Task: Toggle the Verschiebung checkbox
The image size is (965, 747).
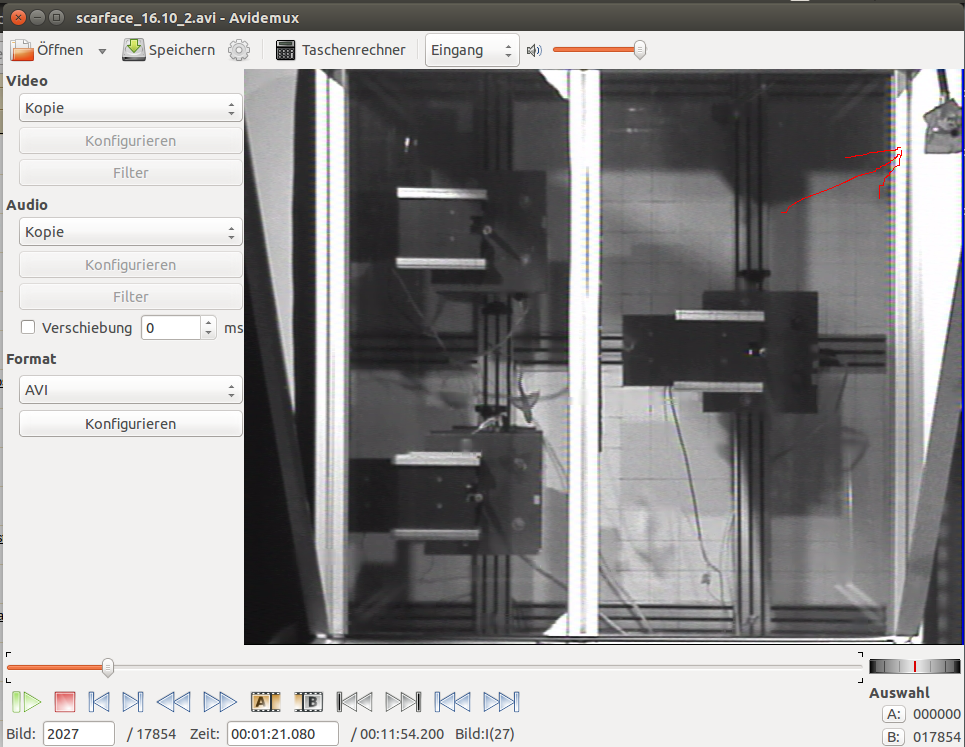Action: [28, 327]
